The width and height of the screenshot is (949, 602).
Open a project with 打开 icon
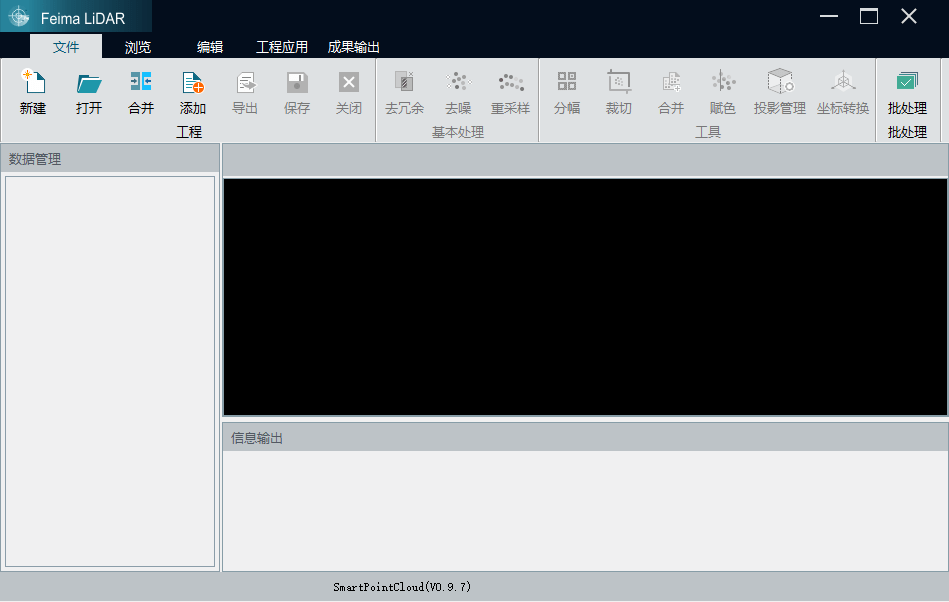point(89,82)
